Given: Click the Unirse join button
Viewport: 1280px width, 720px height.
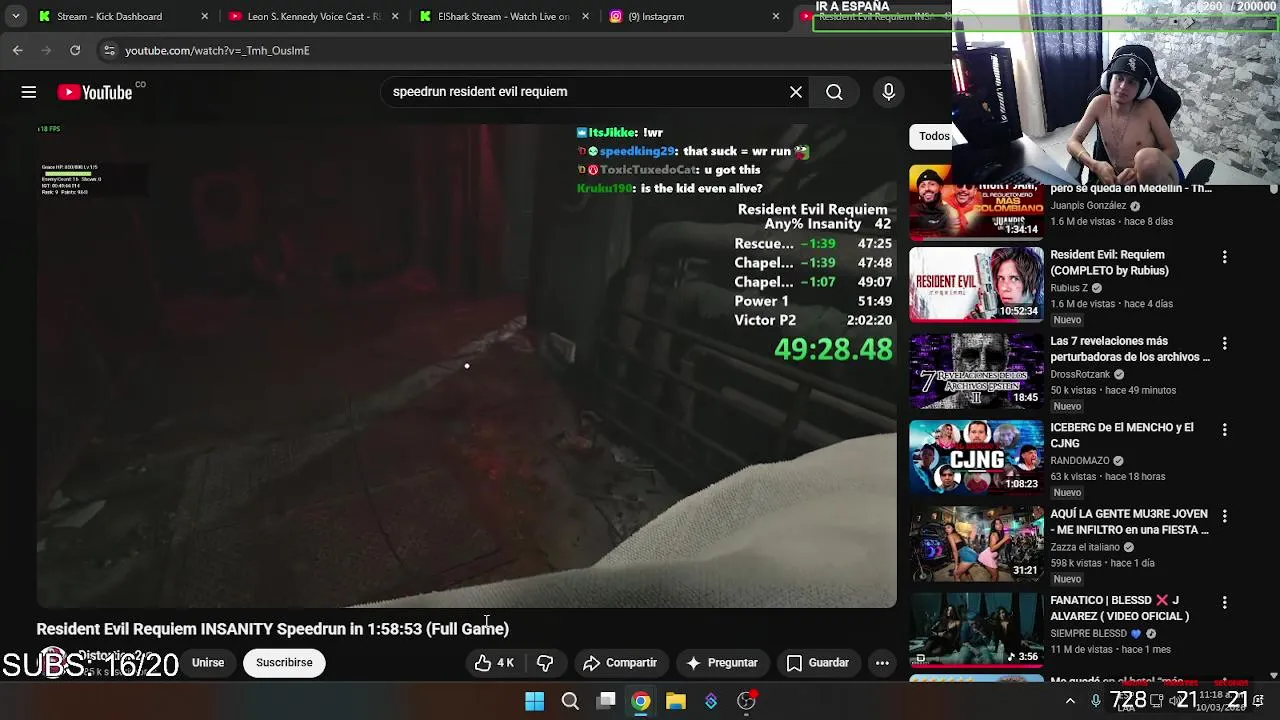Looking at the screenshot, I should point(208,663).
